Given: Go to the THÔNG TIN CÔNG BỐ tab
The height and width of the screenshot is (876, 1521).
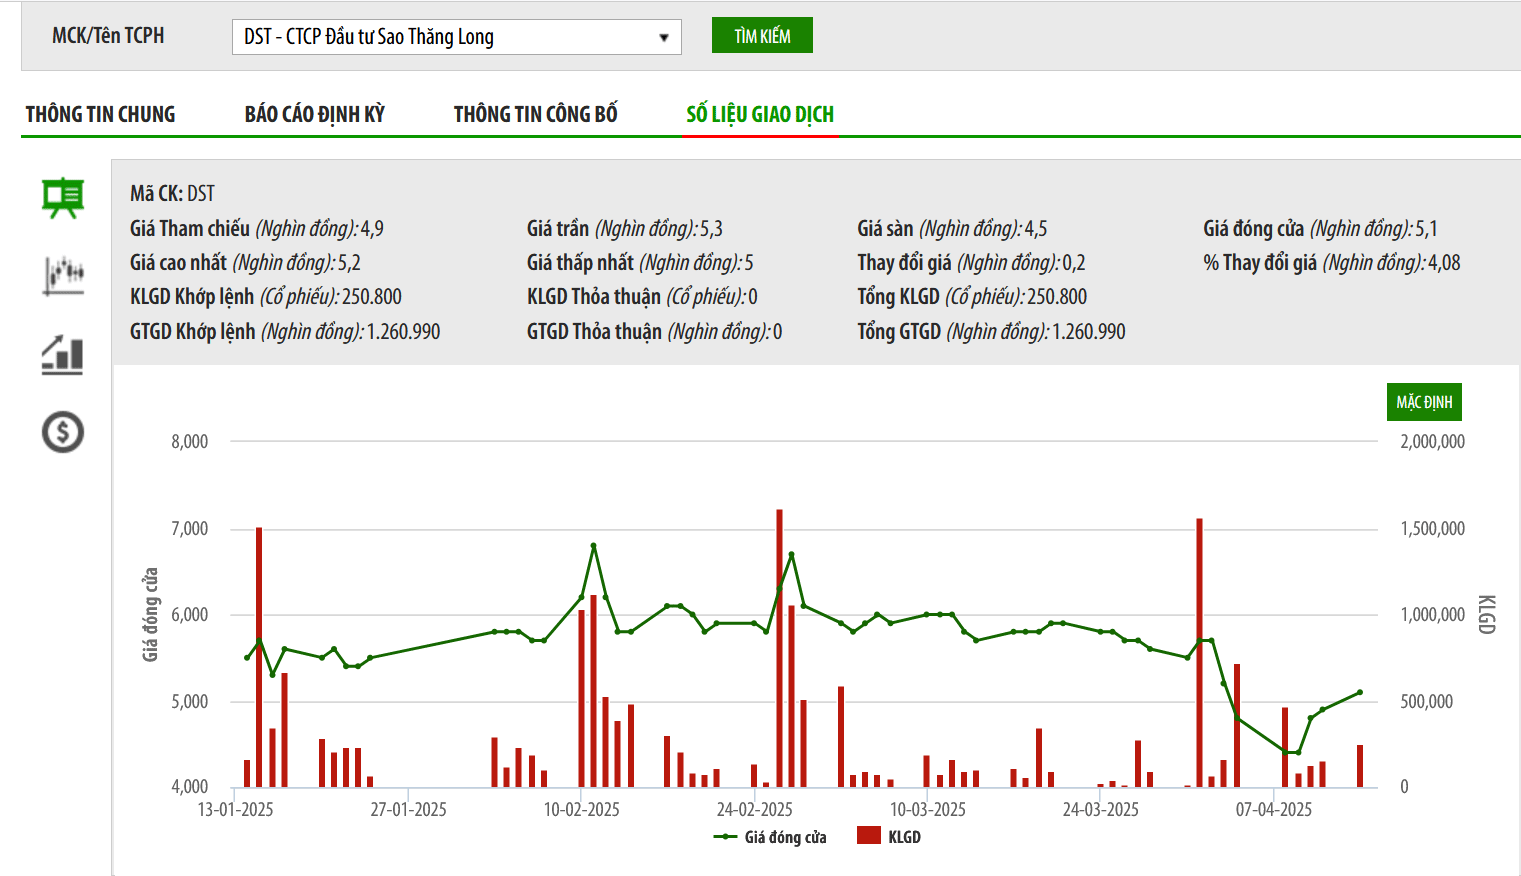Looking at the screenshot, I should click(535, 114).
